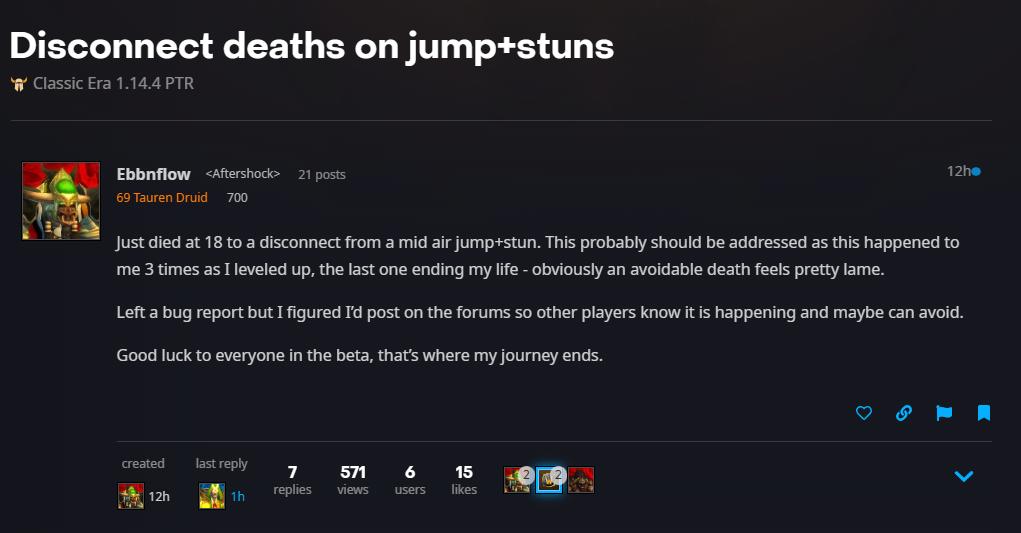Copy post link via chain icon
The width and height of the screenshot is (1021, 533).
click(x=904, y=412)
